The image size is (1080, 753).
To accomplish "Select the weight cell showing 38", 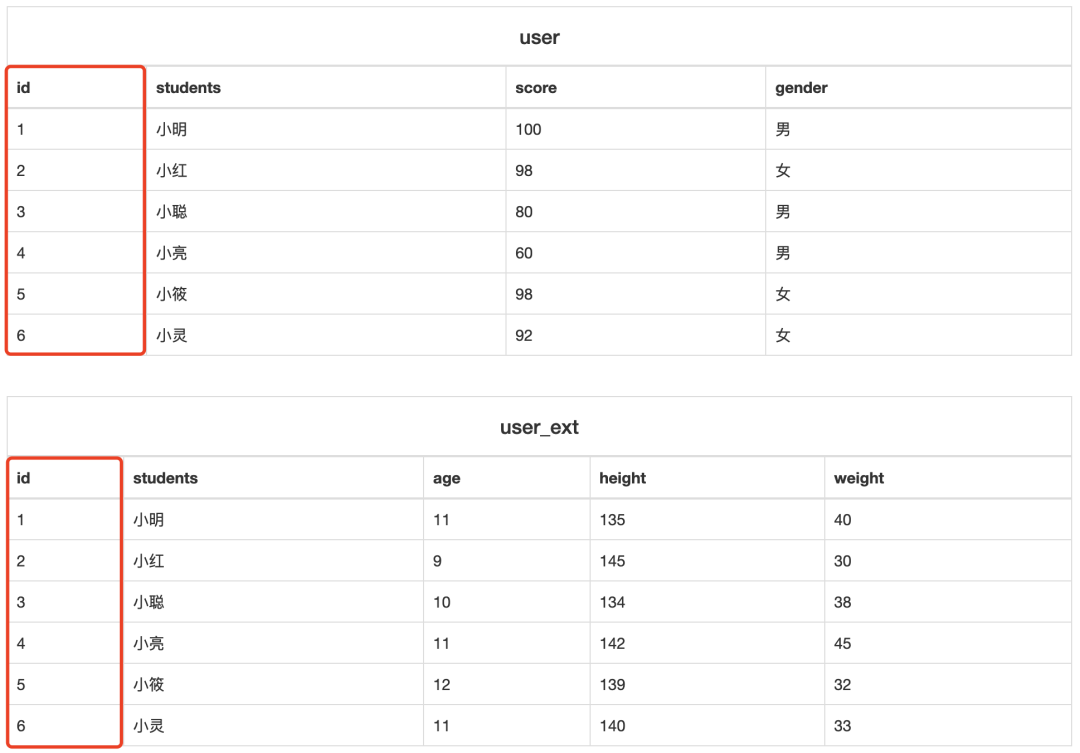I will click(842, 602).
